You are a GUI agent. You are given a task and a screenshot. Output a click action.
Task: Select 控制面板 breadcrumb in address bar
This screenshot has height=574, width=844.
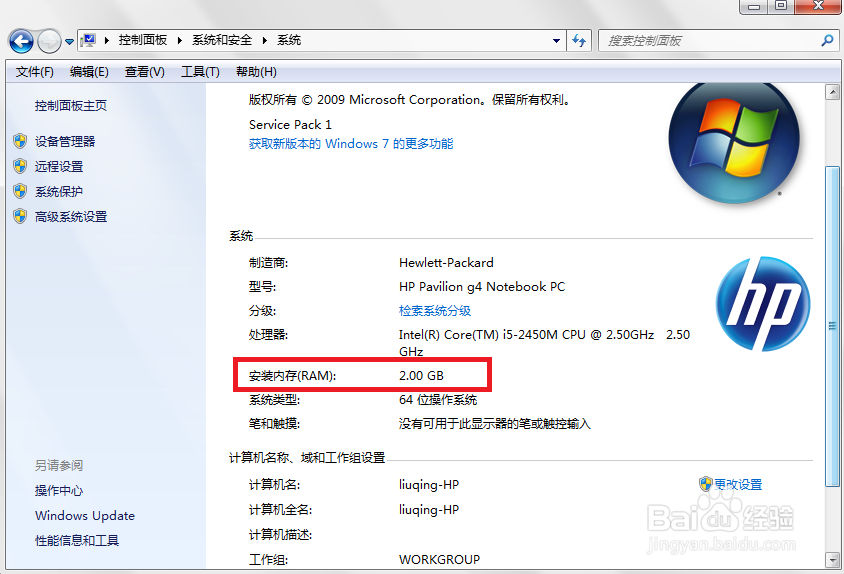point(143,40)
